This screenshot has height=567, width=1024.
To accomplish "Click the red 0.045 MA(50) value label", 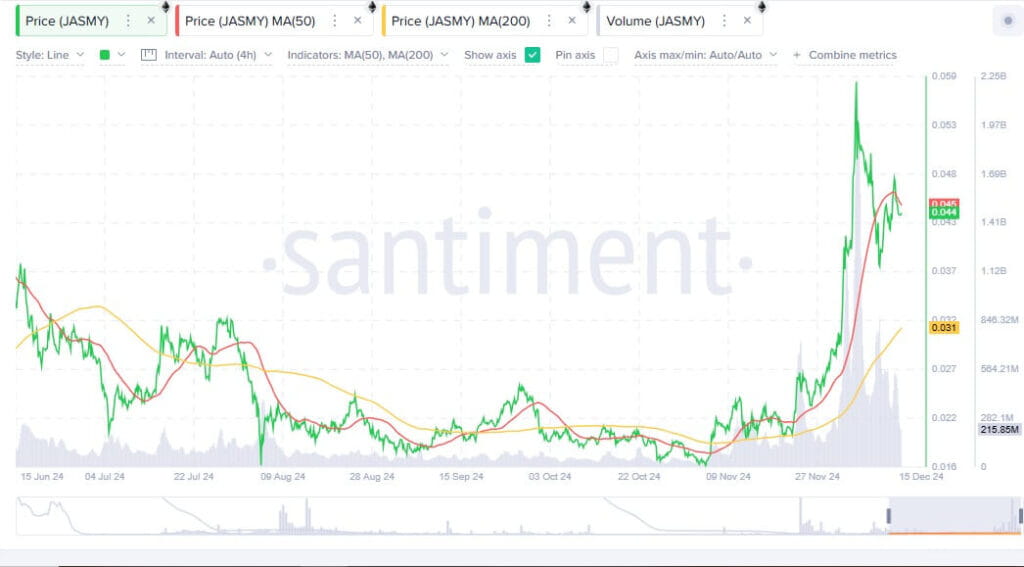I will (944, 204).
